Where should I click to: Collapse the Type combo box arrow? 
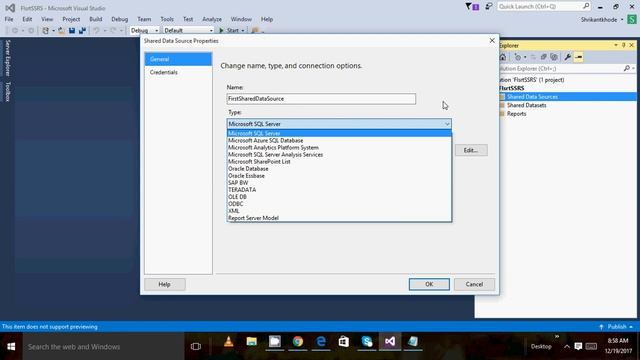[447, 124]
